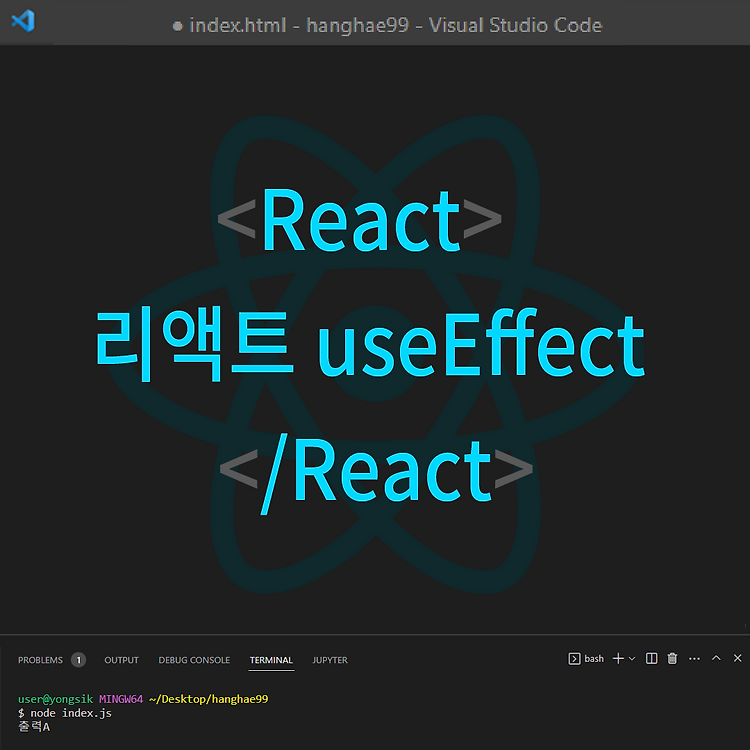Viewport: 750px width, 750px height.
Task: Click the terminal output line '출력A'
Action: click(34, 727)
